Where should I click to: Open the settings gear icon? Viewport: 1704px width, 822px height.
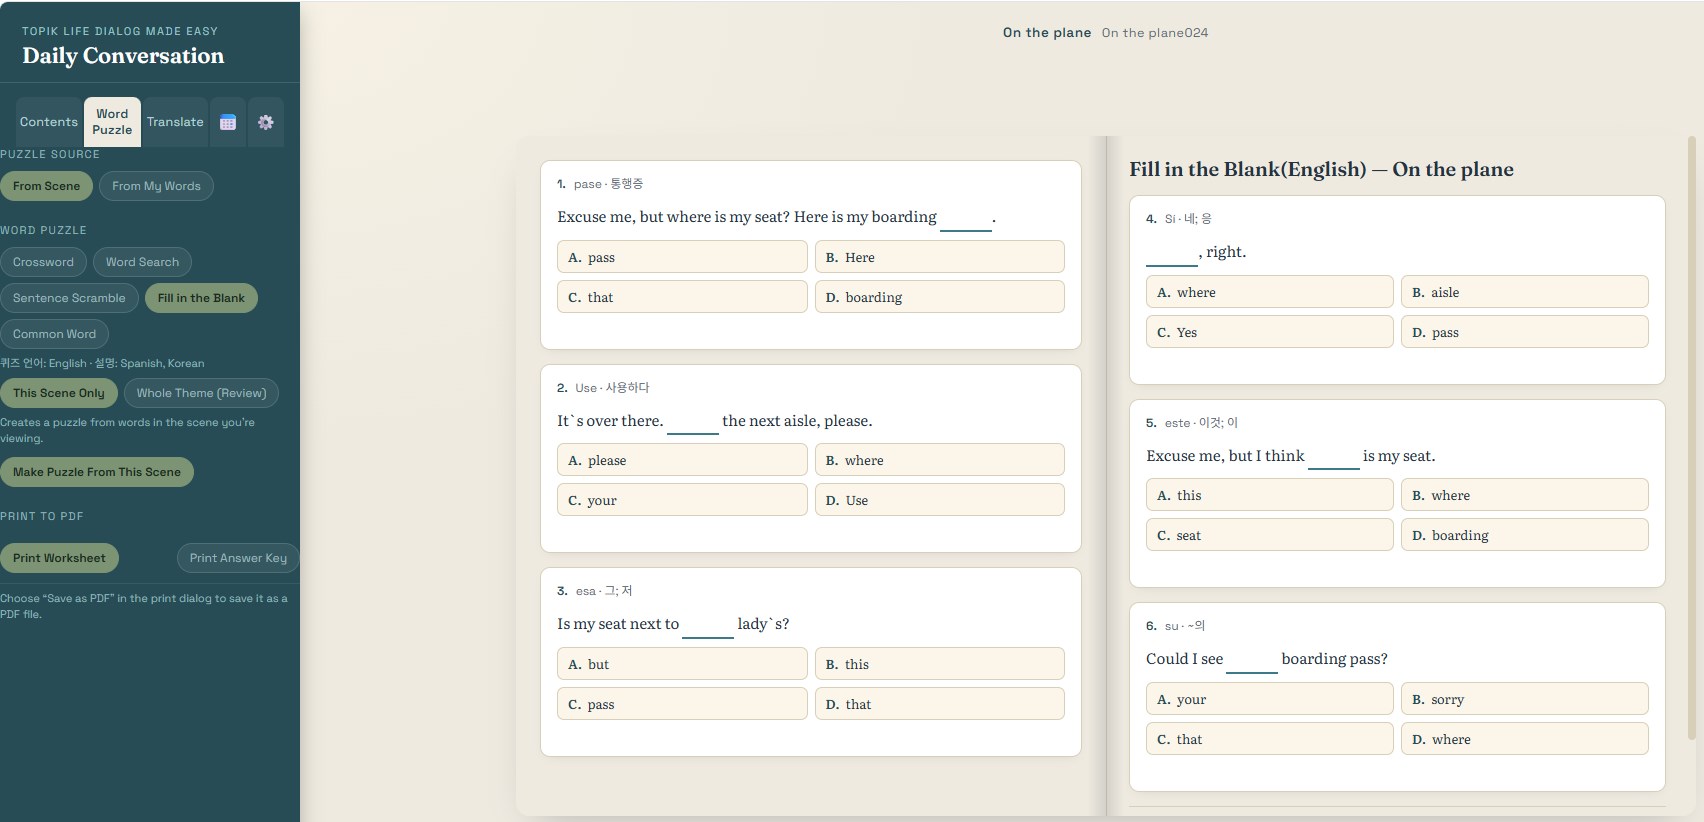(265, 122)
